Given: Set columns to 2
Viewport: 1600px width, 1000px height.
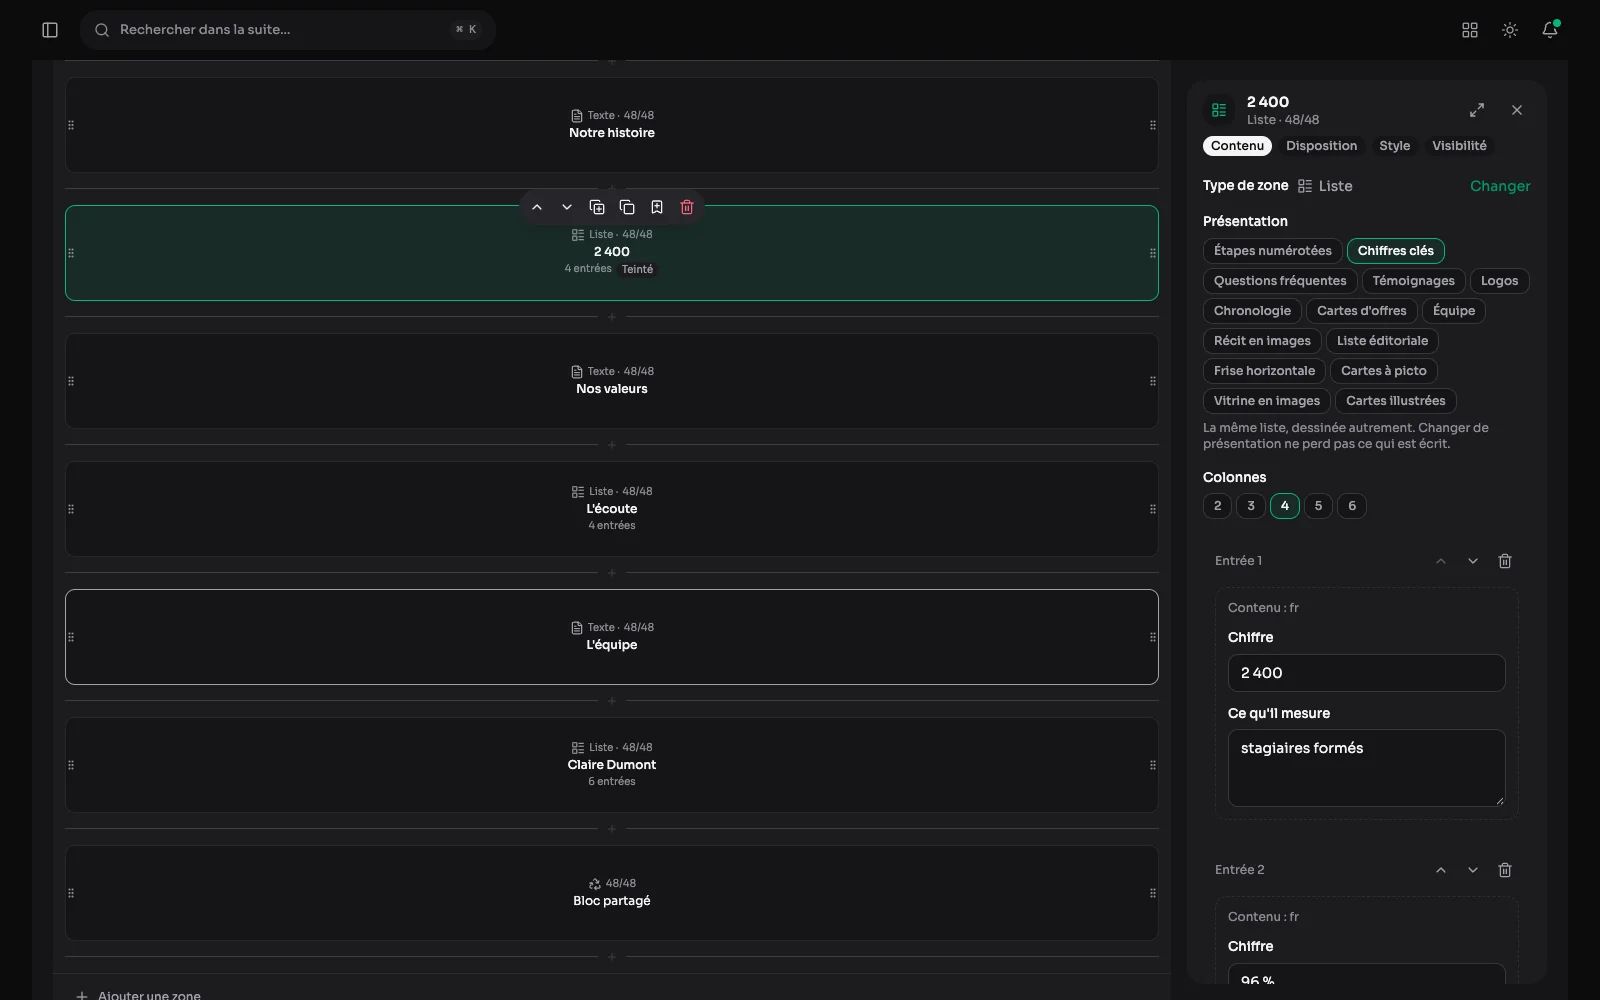Looking at the screenshot, I should click(1217, 506).
